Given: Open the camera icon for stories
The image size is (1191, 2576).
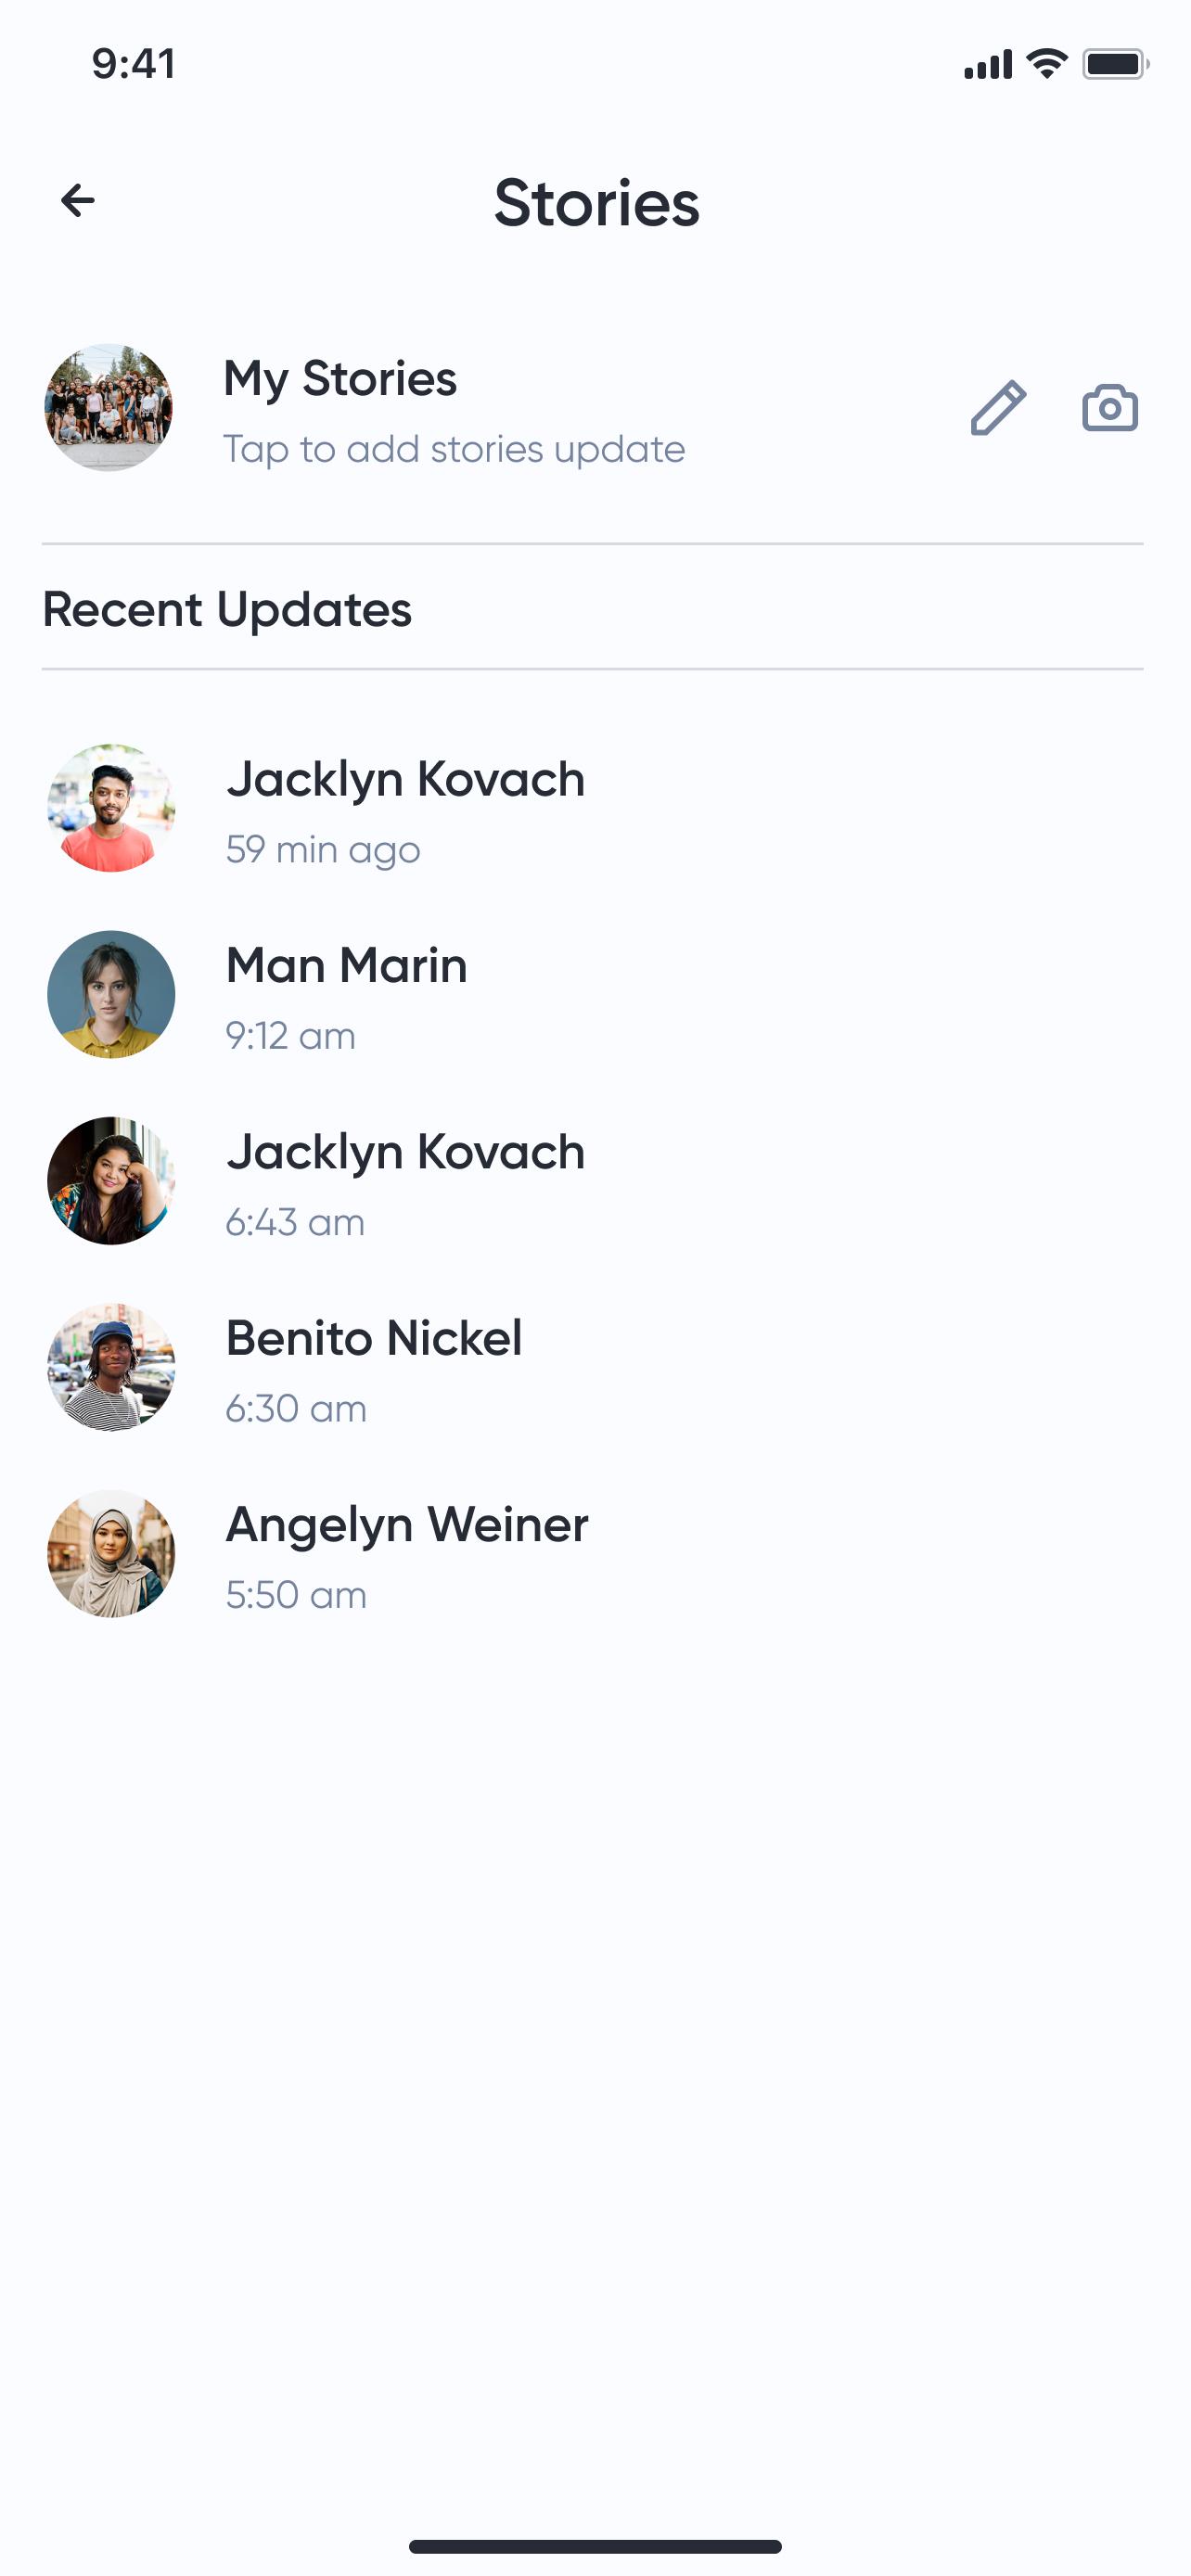Looking at the screenshot, I should 1110,408.
